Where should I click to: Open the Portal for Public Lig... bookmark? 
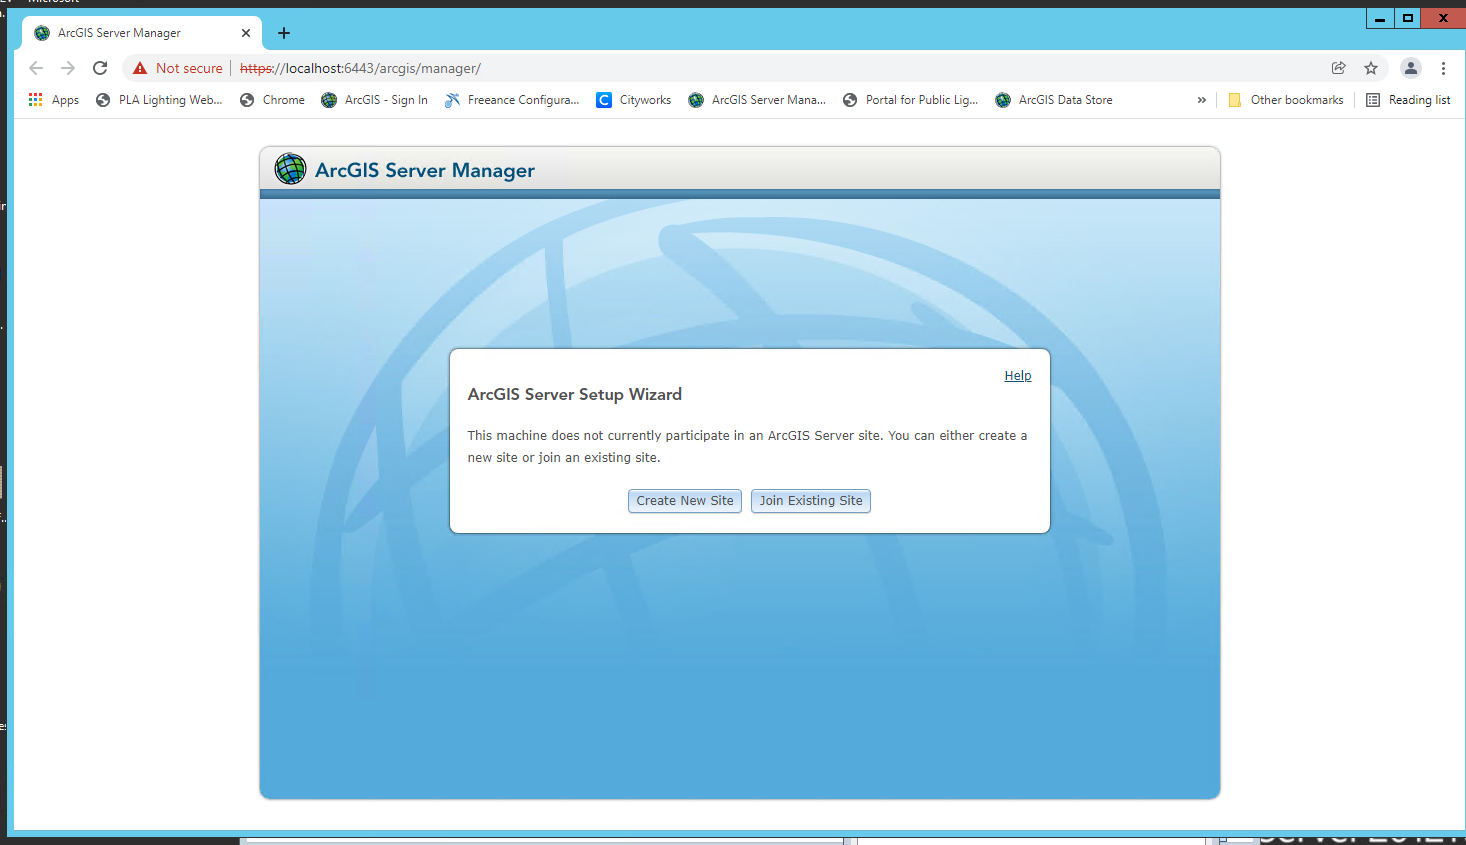[x=911, y=99]
